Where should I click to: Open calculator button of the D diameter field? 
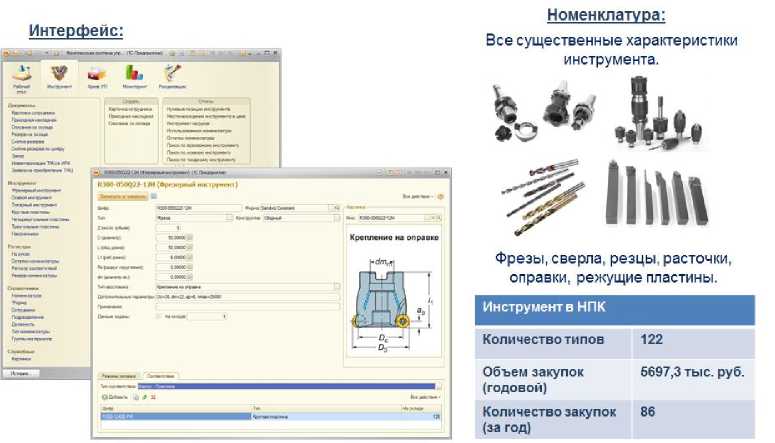point(190,238)
